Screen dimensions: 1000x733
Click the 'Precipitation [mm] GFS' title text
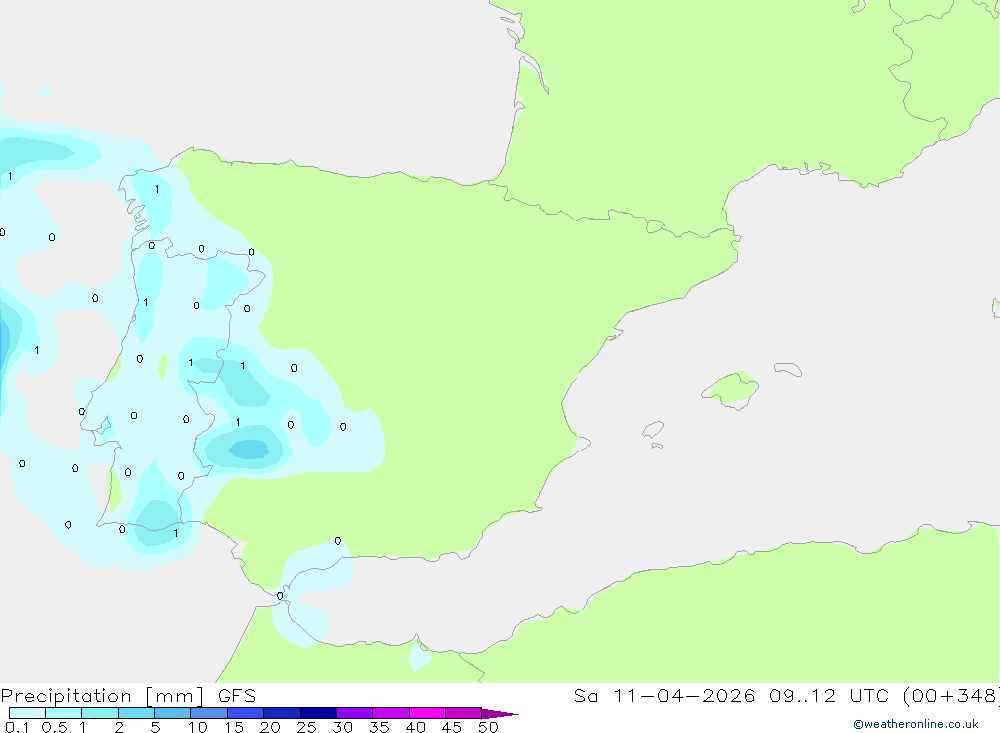[128, 695]
